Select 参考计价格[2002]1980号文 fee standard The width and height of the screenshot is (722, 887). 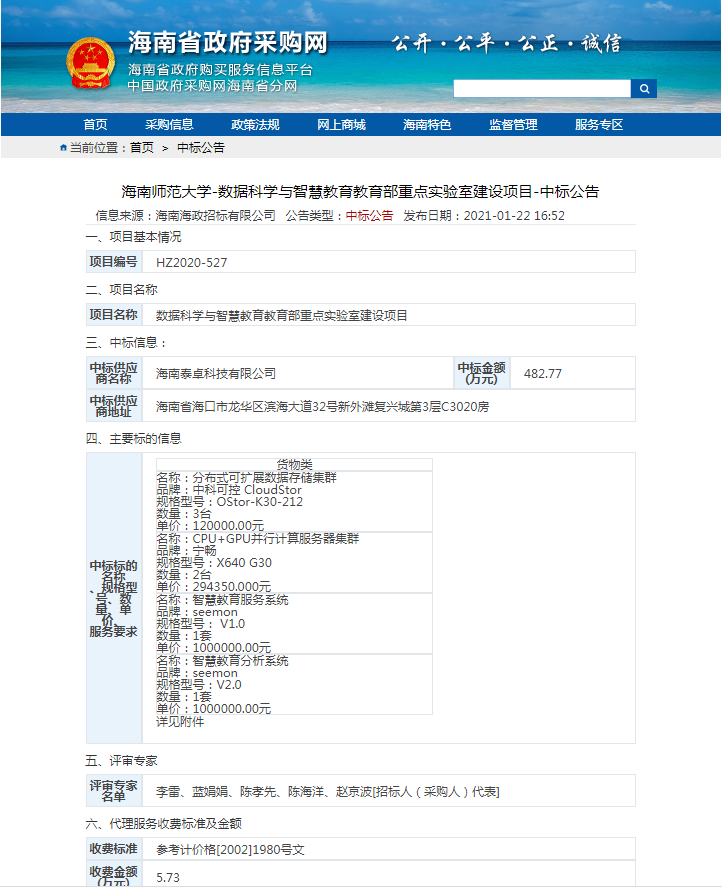pos(230,850)
